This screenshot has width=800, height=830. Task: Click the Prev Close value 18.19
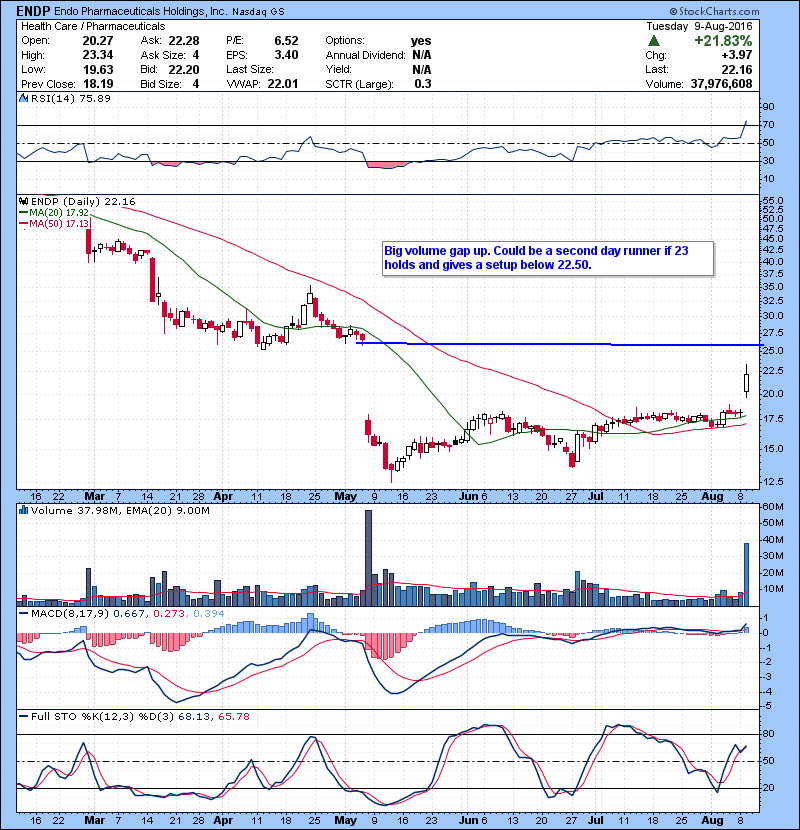[x=98, y=84]
